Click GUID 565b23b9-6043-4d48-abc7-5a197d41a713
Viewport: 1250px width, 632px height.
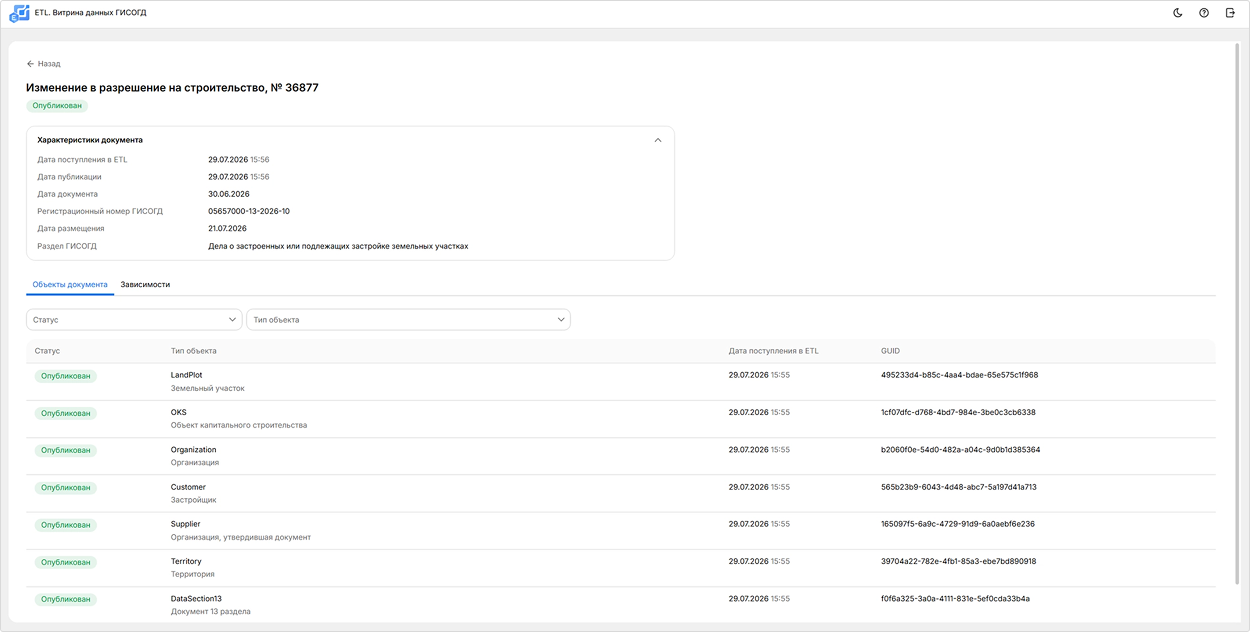click(959, 487)
